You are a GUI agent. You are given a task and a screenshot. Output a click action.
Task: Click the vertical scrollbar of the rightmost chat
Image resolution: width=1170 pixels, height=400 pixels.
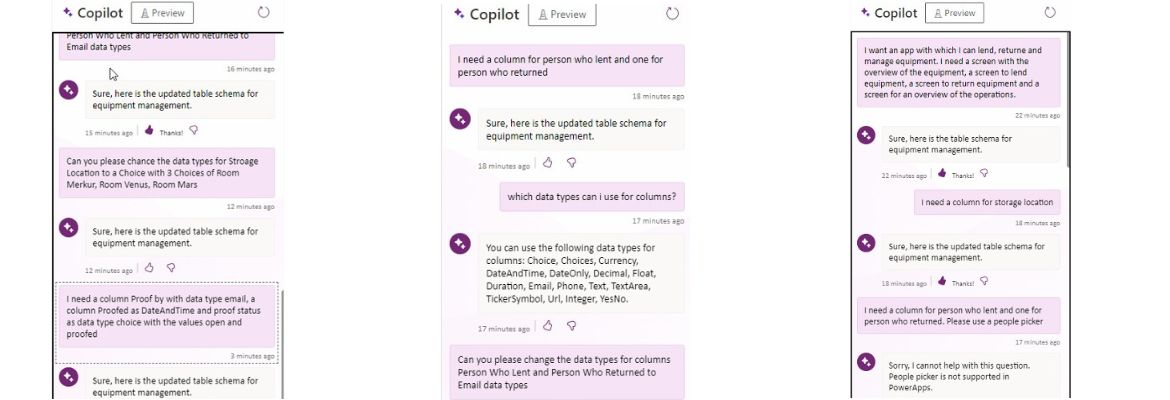(x=1069, y=100)
